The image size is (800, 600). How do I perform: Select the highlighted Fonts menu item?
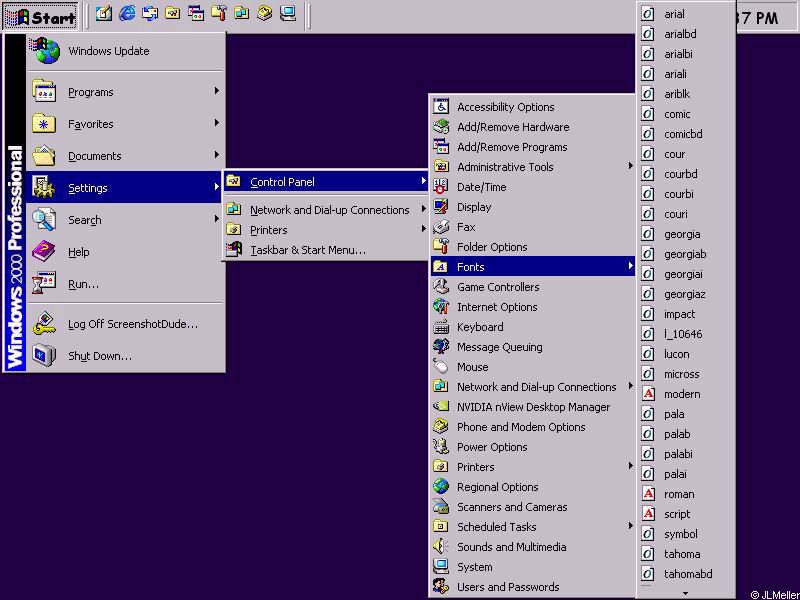(533, 266)
